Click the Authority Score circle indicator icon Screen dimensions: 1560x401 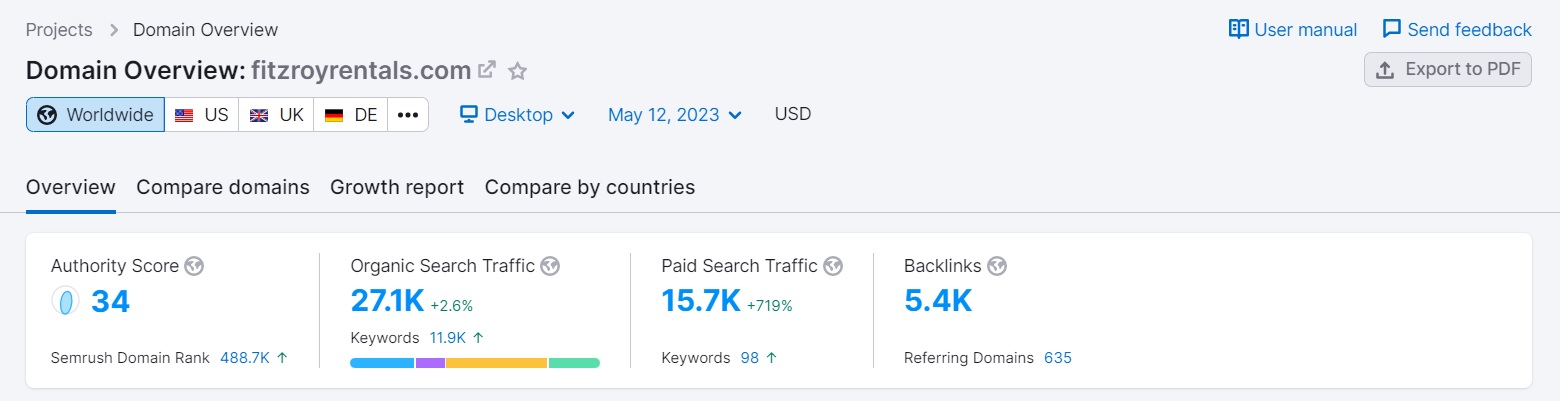coord(66,301)
